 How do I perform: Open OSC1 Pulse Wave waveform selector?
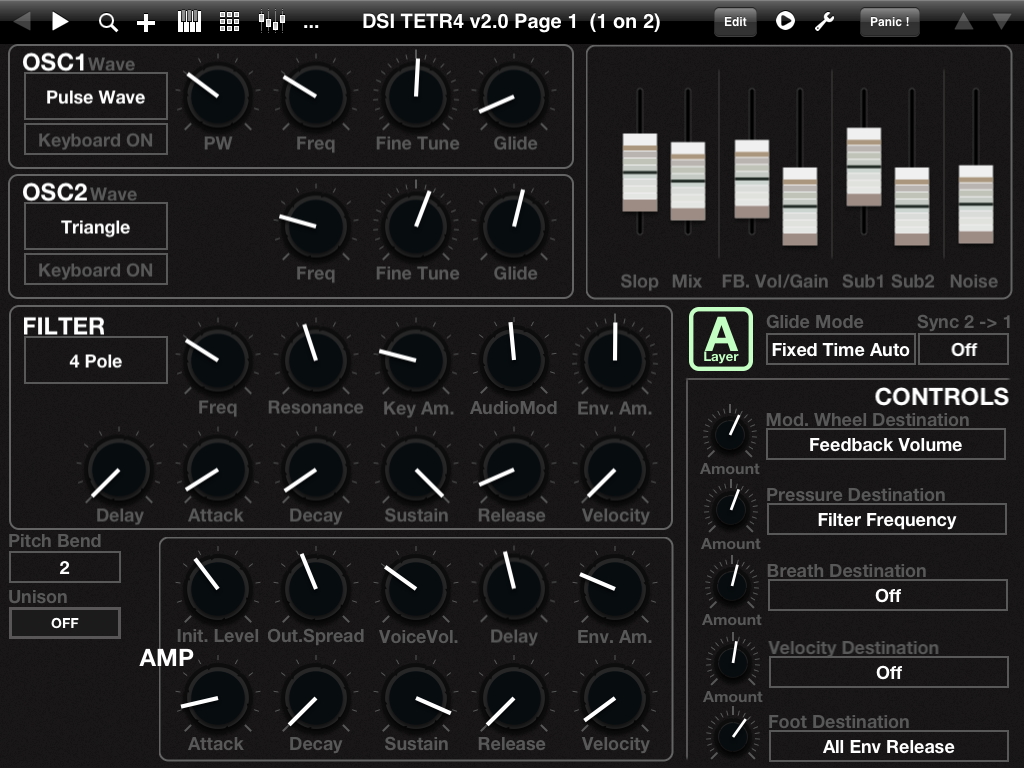point(96,97)
